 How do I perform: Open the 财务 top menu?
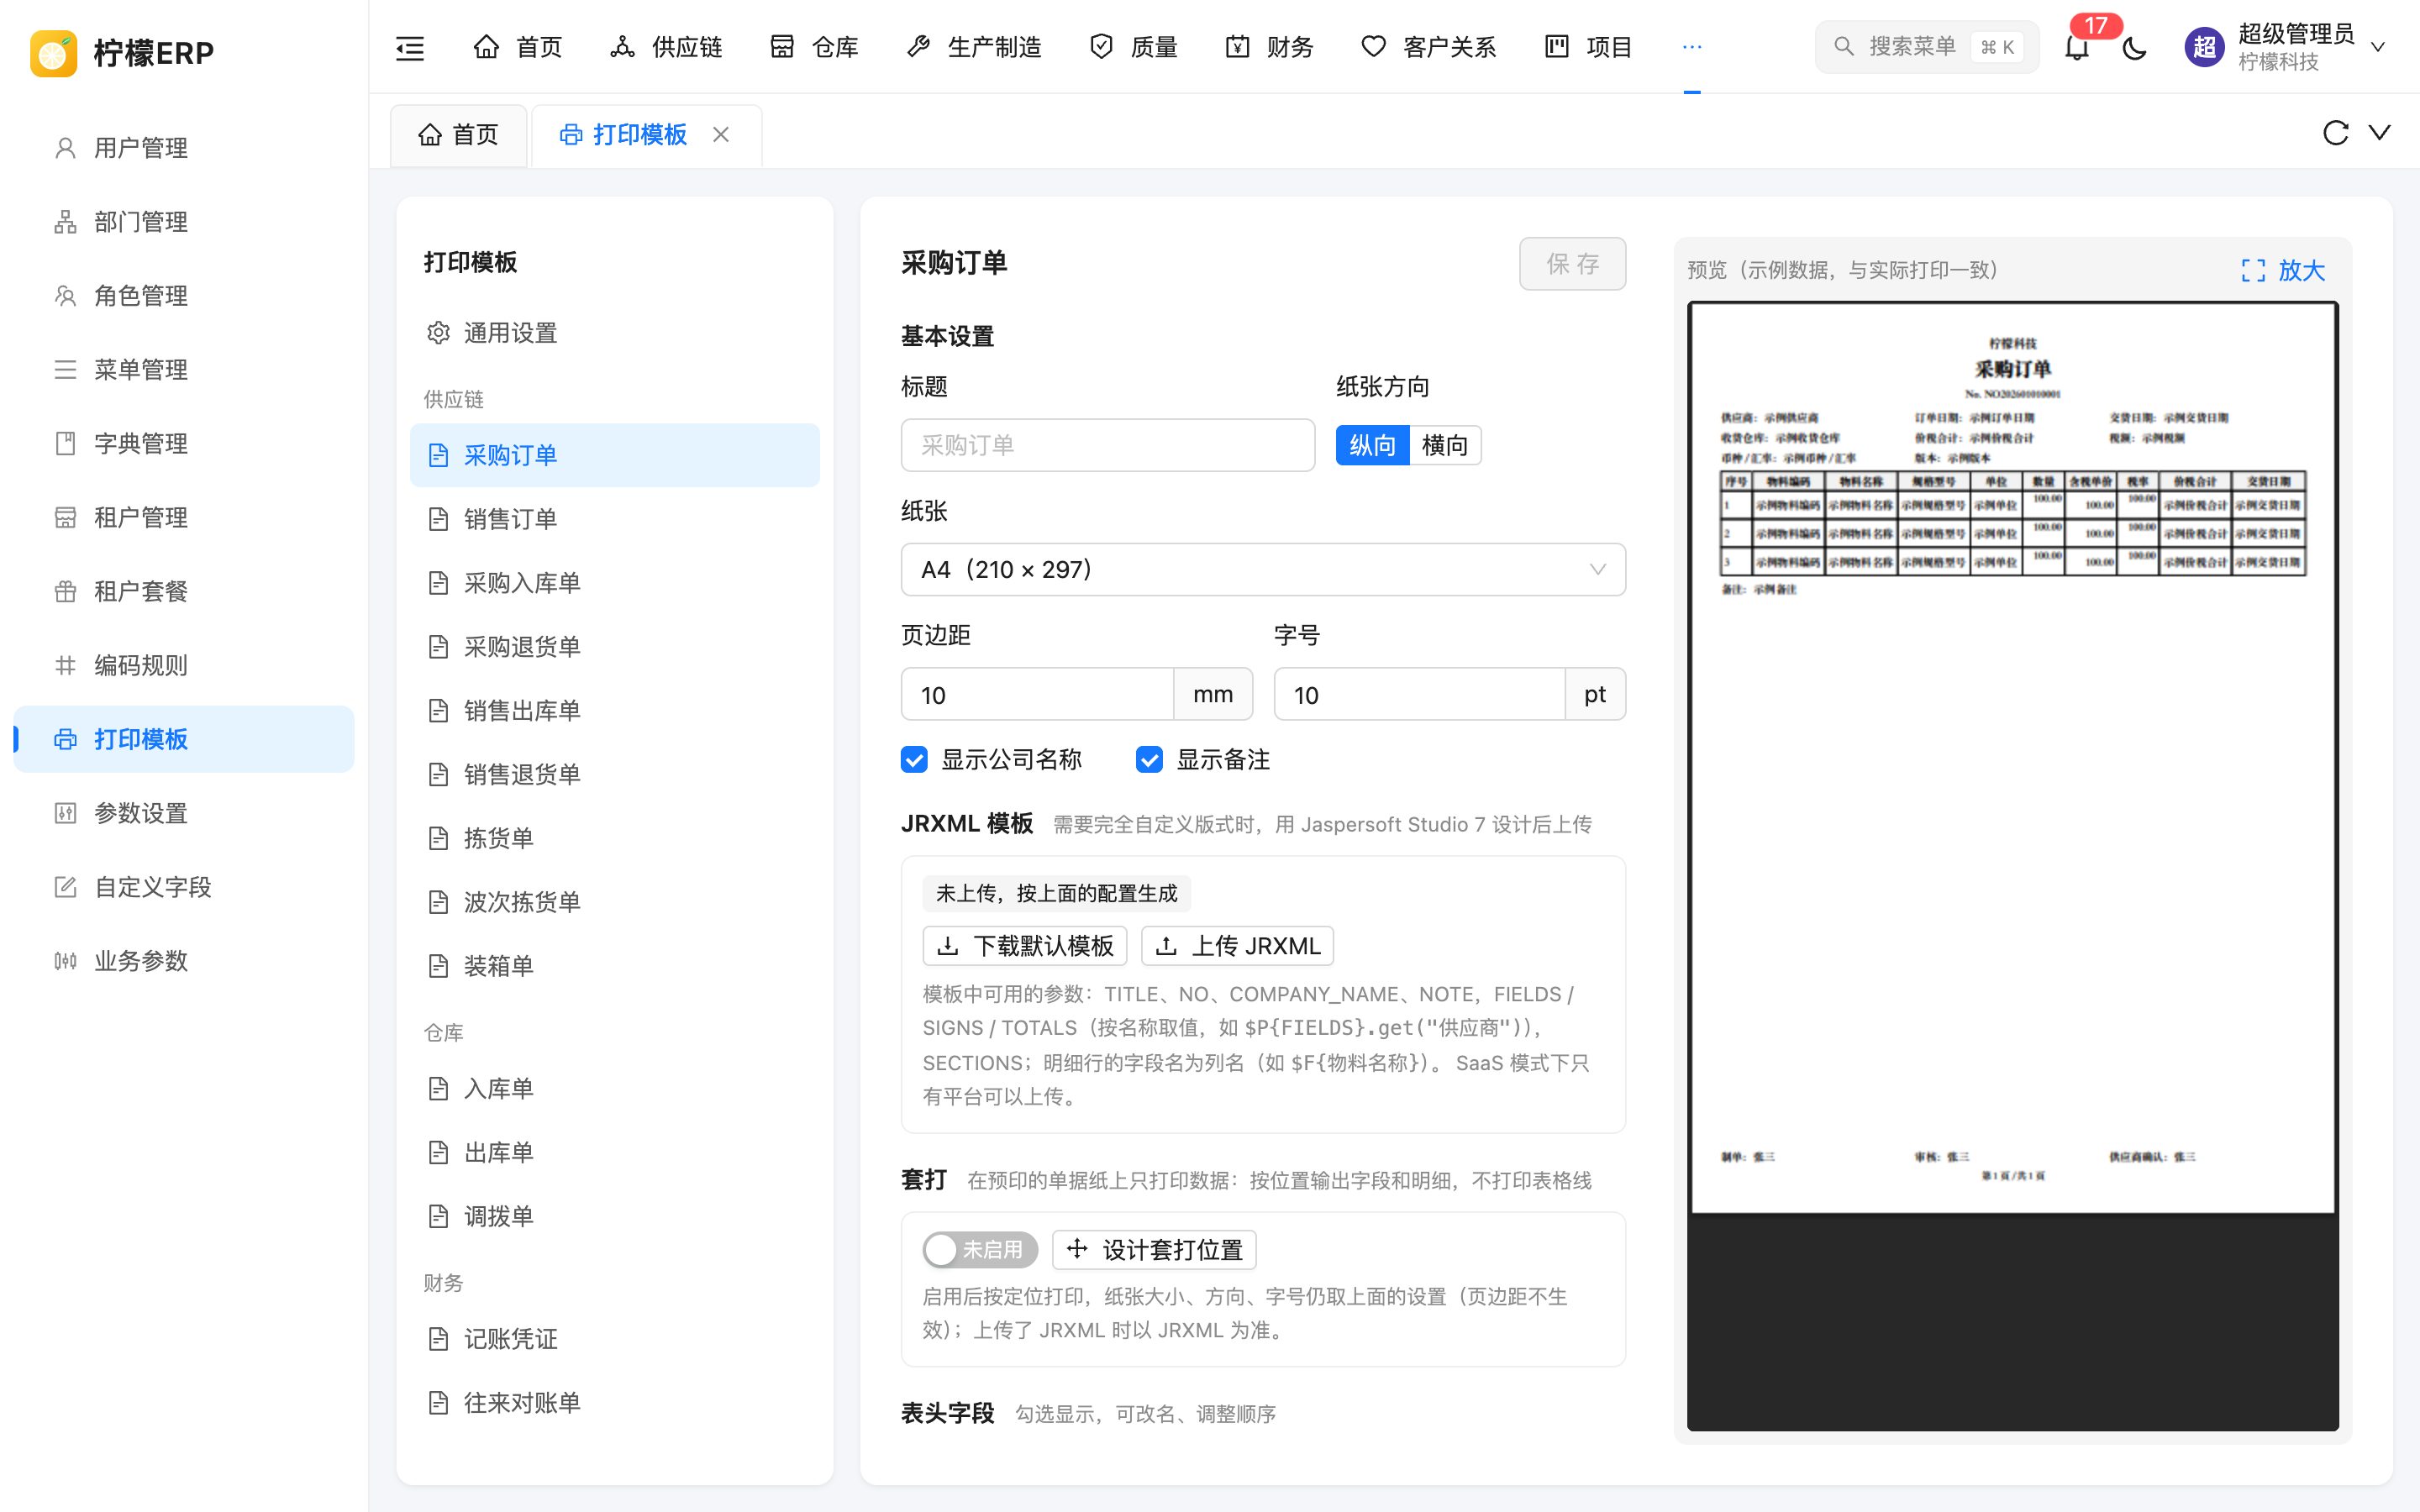click(x=1270, y=47)
